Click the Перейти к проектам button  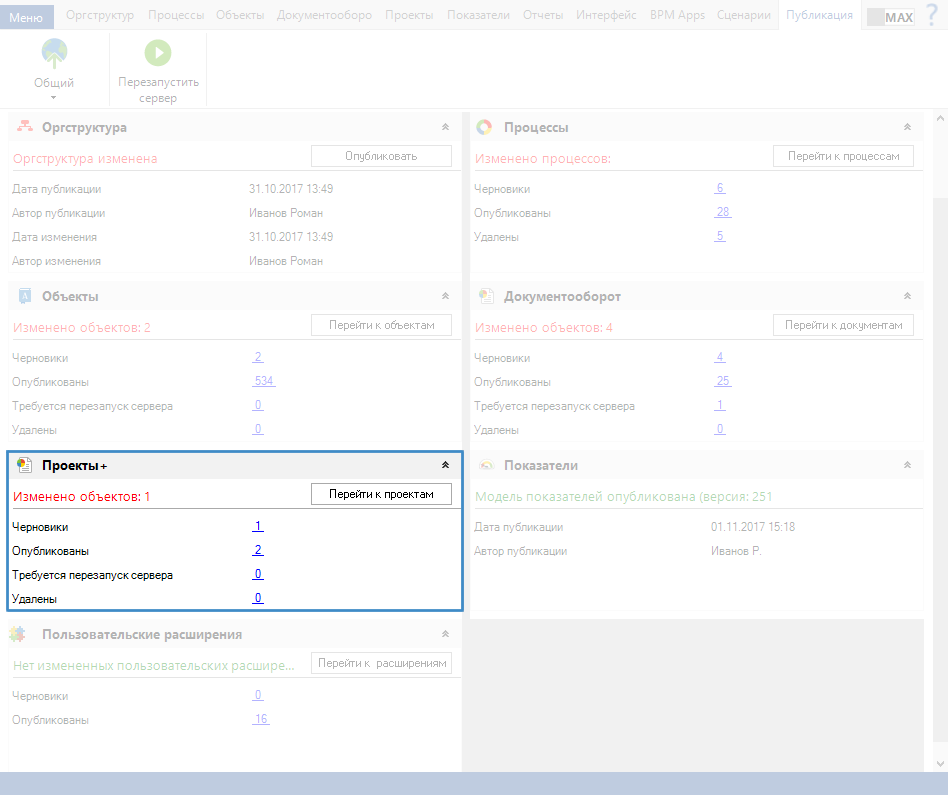click(381, 494)
